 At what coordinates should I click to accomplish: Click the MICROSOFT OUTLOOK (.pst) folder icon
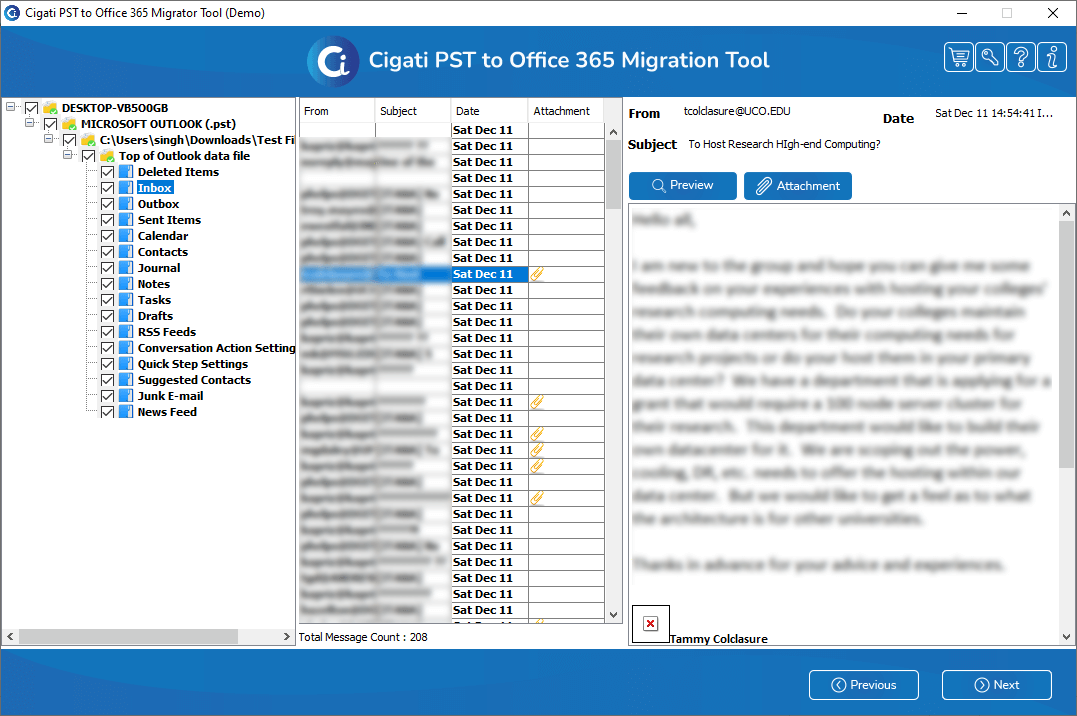[69, 124]
